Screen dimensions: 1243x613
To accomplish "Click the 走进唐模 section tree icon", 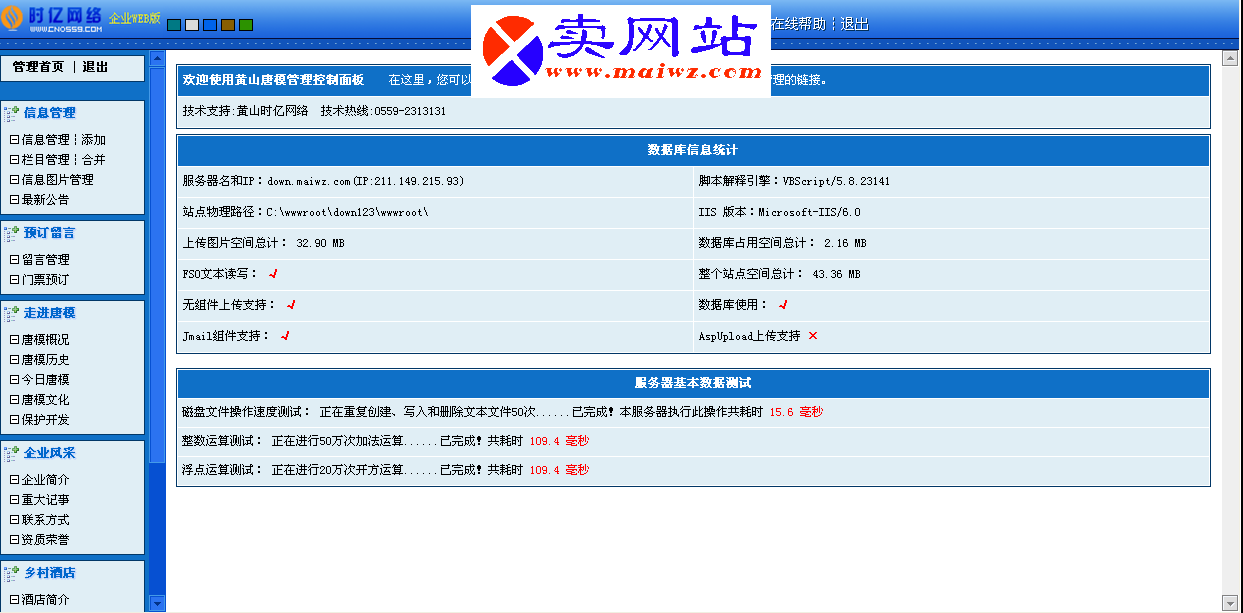I will tap(12, 313).
